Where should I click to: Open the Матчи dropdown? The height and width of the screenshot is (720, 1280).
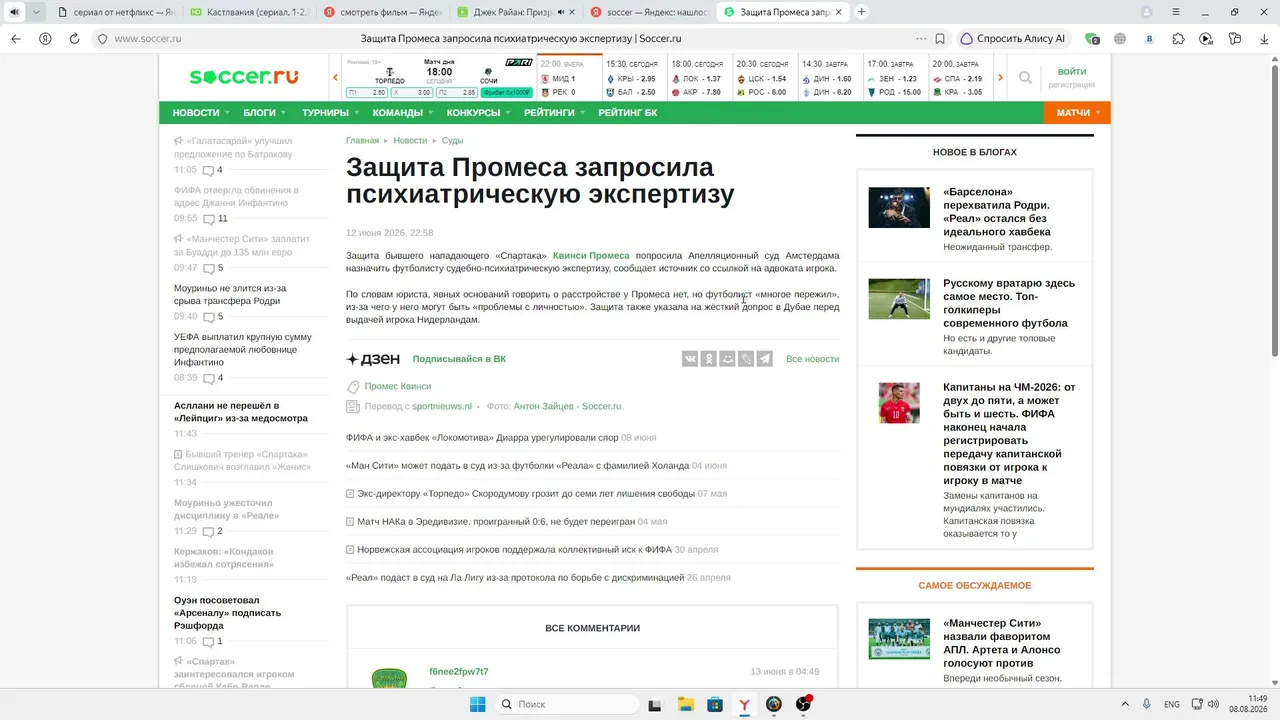1077,113
